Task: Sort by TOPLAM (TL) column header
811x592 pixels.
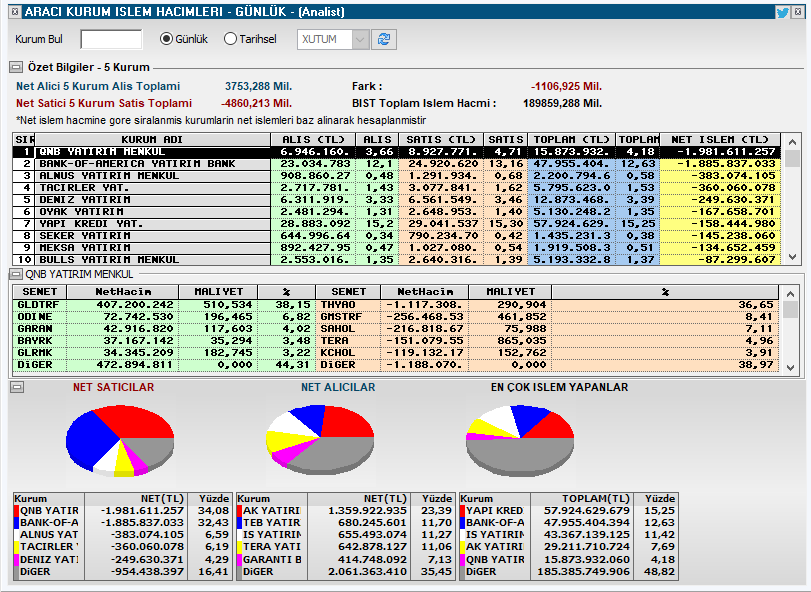Action: click(x=572, y=140)
